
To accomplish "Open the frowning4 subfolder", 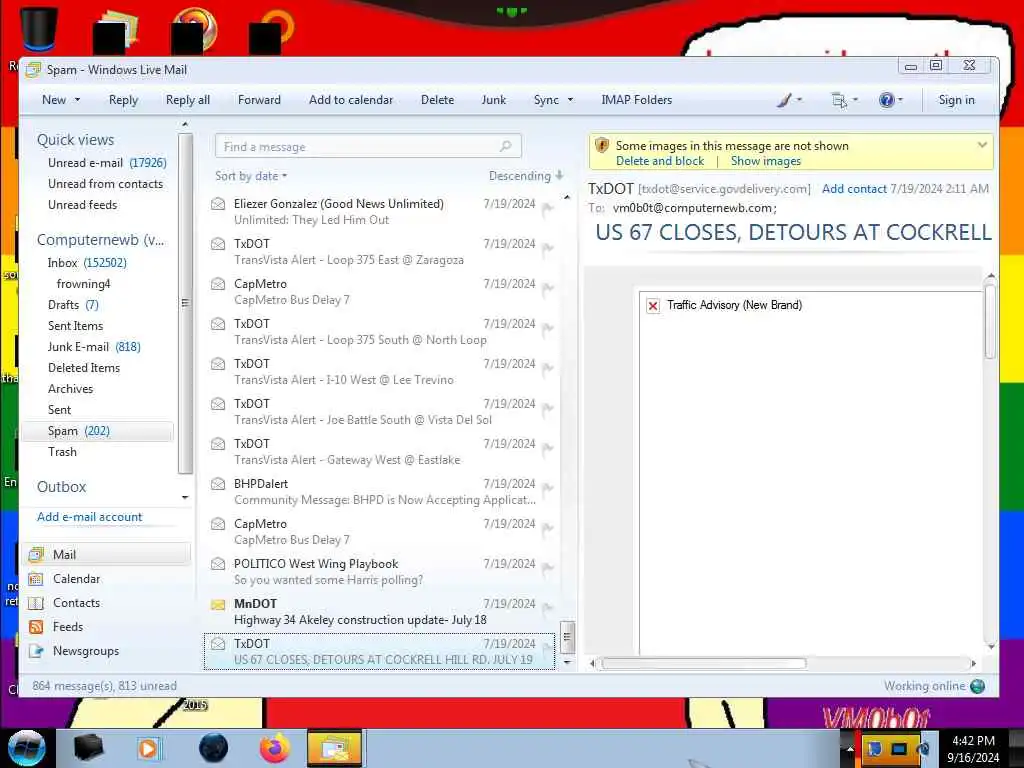I will tap(84, 283).
